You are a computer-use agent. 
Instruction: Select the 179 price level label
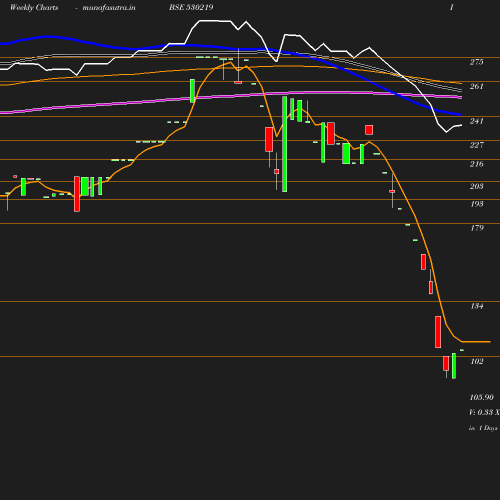[x=476, y=228]
